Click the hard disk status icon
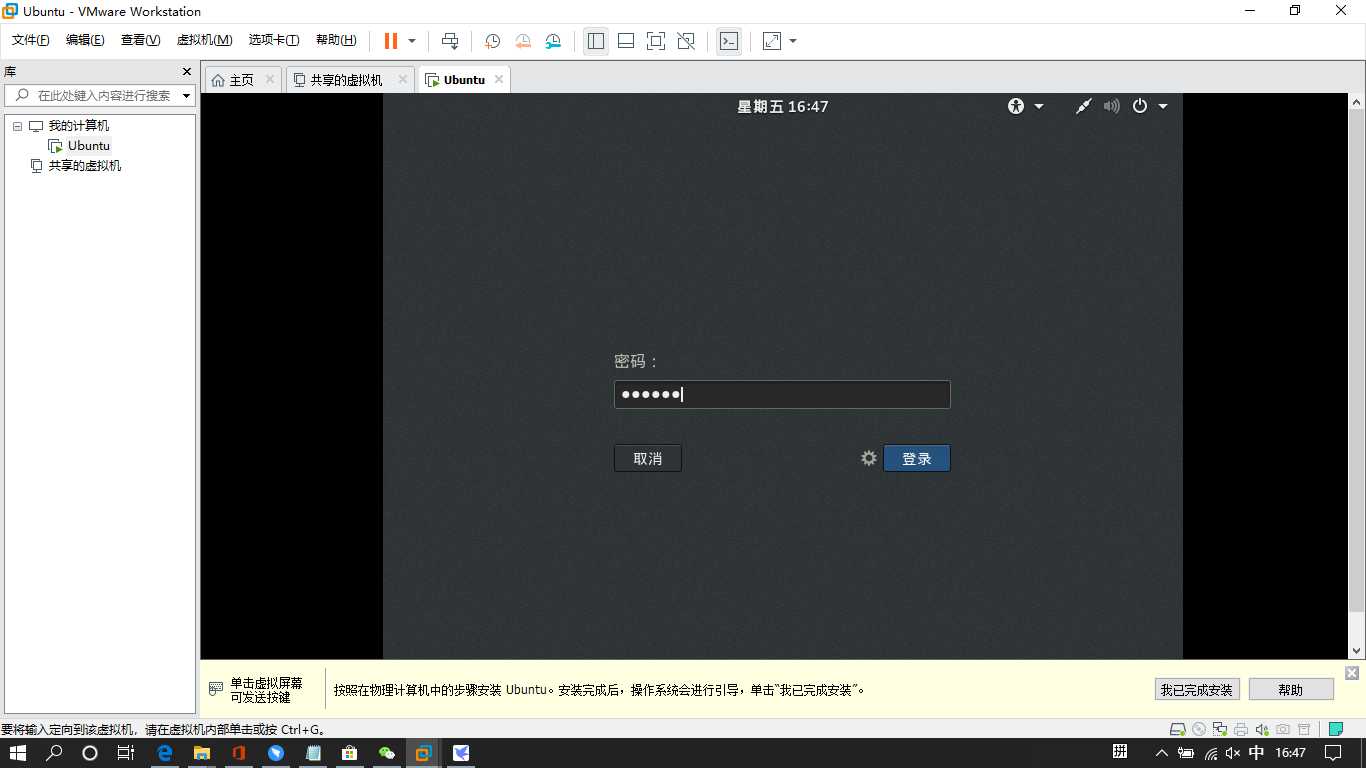 tap(1178, 729)
